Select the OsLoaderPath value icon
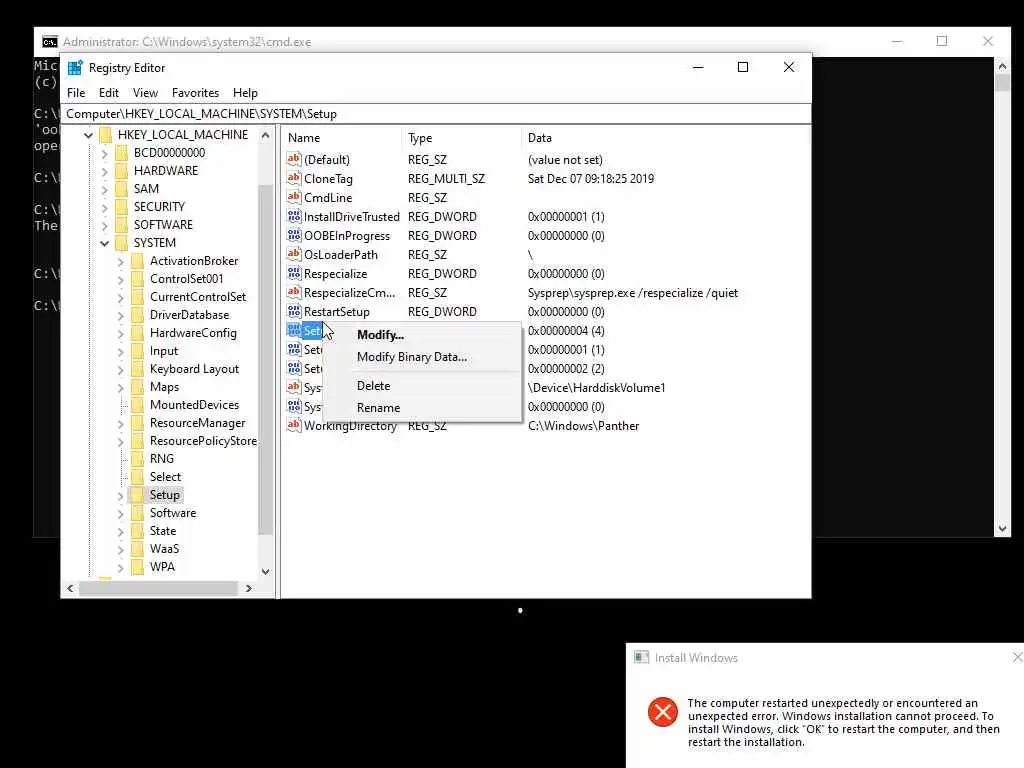The height and width of the screenshot is (768, 1024). pos(294,253)
